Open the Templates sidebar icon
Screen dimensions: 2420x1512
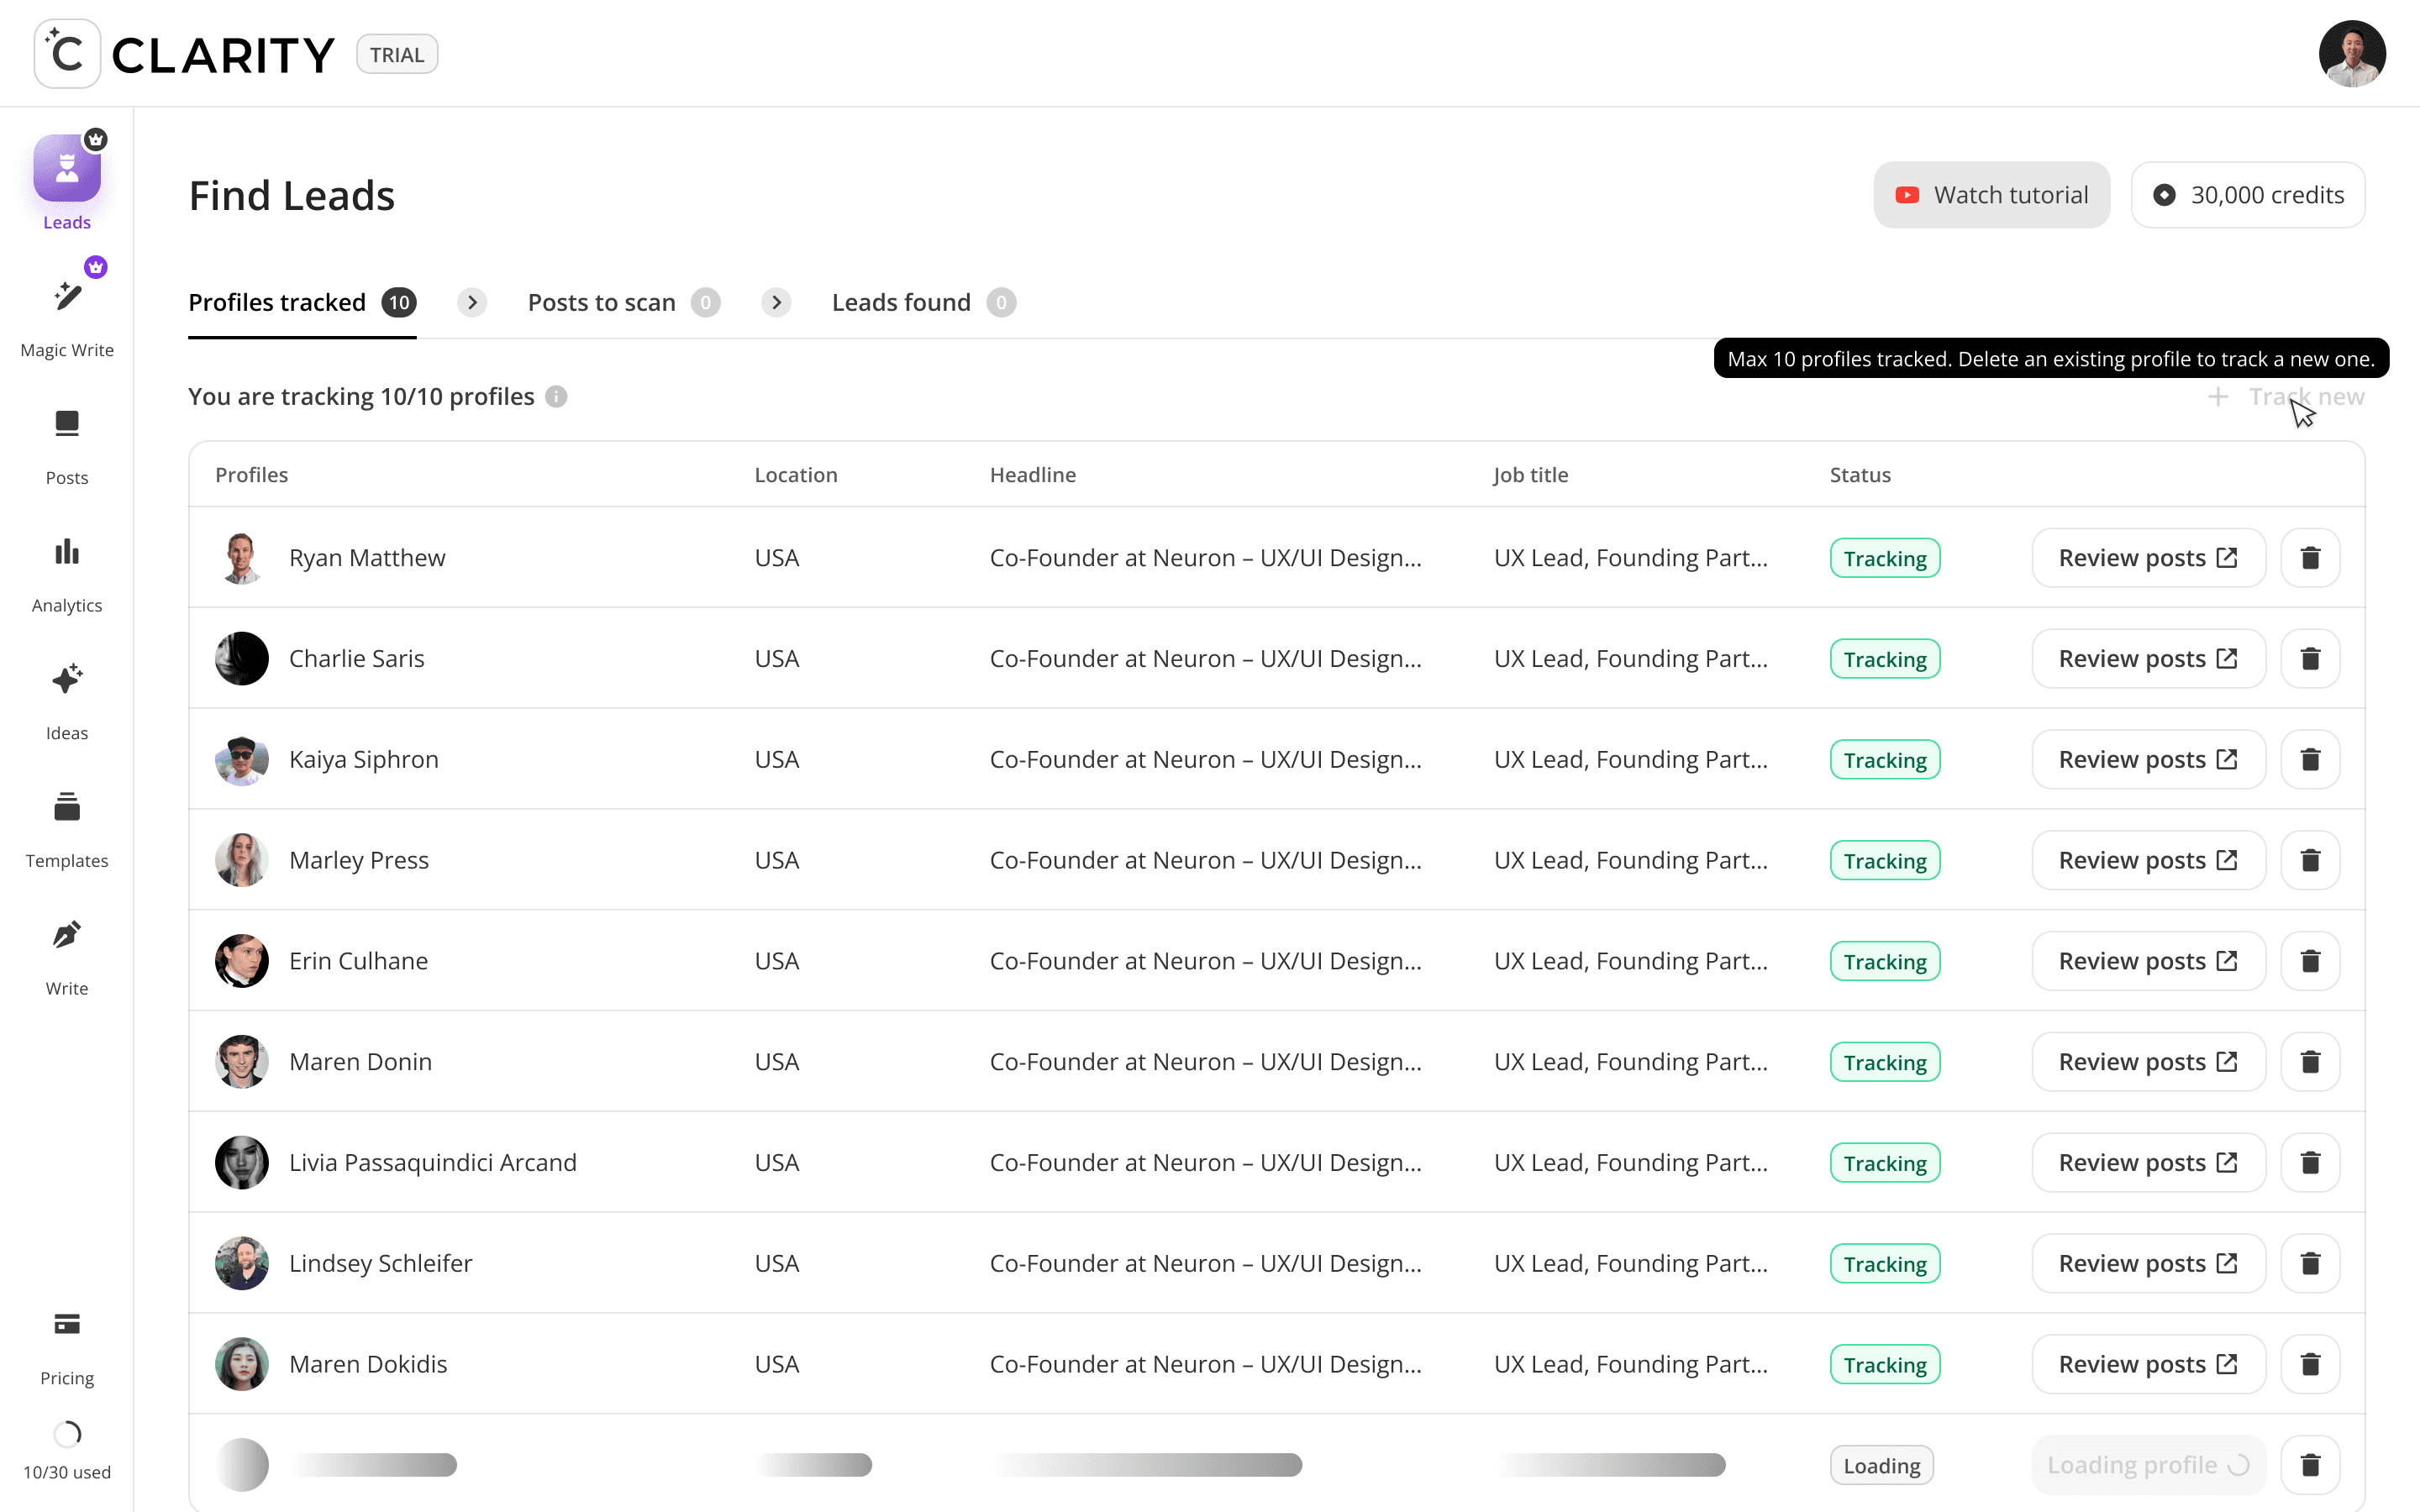point(67,807)
